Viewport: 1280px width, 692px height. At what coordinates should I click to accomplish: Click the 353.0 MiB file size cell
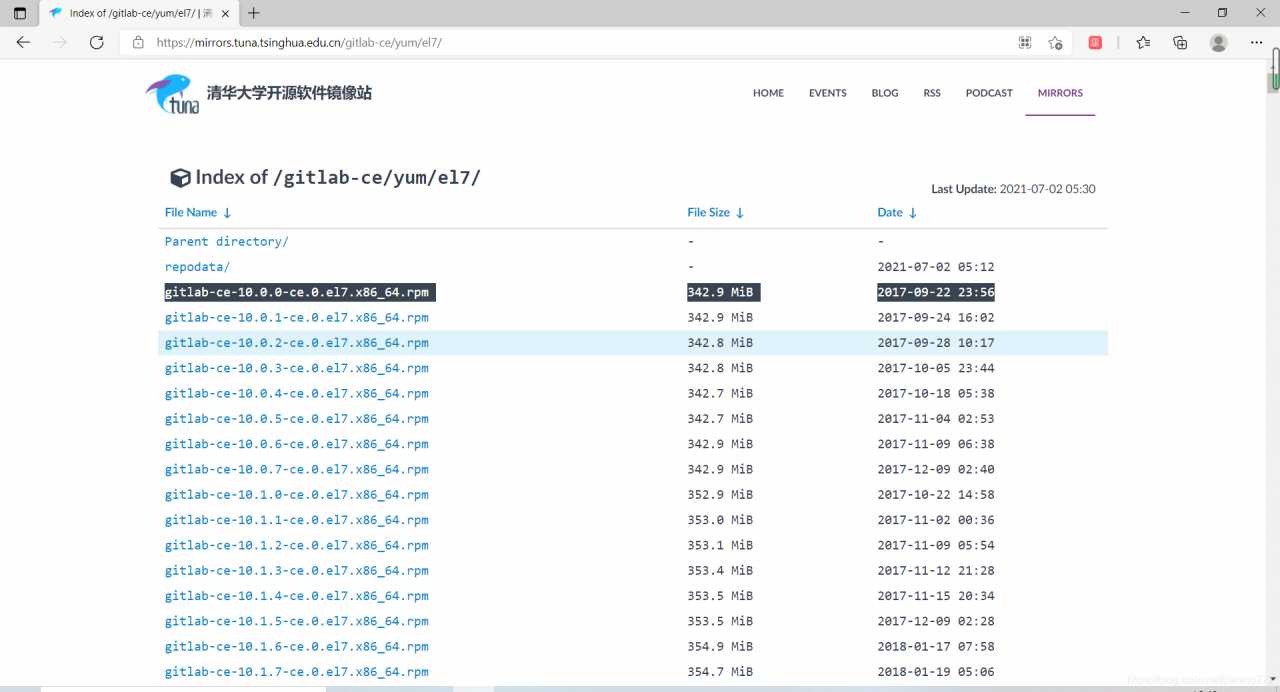point(720,520)
